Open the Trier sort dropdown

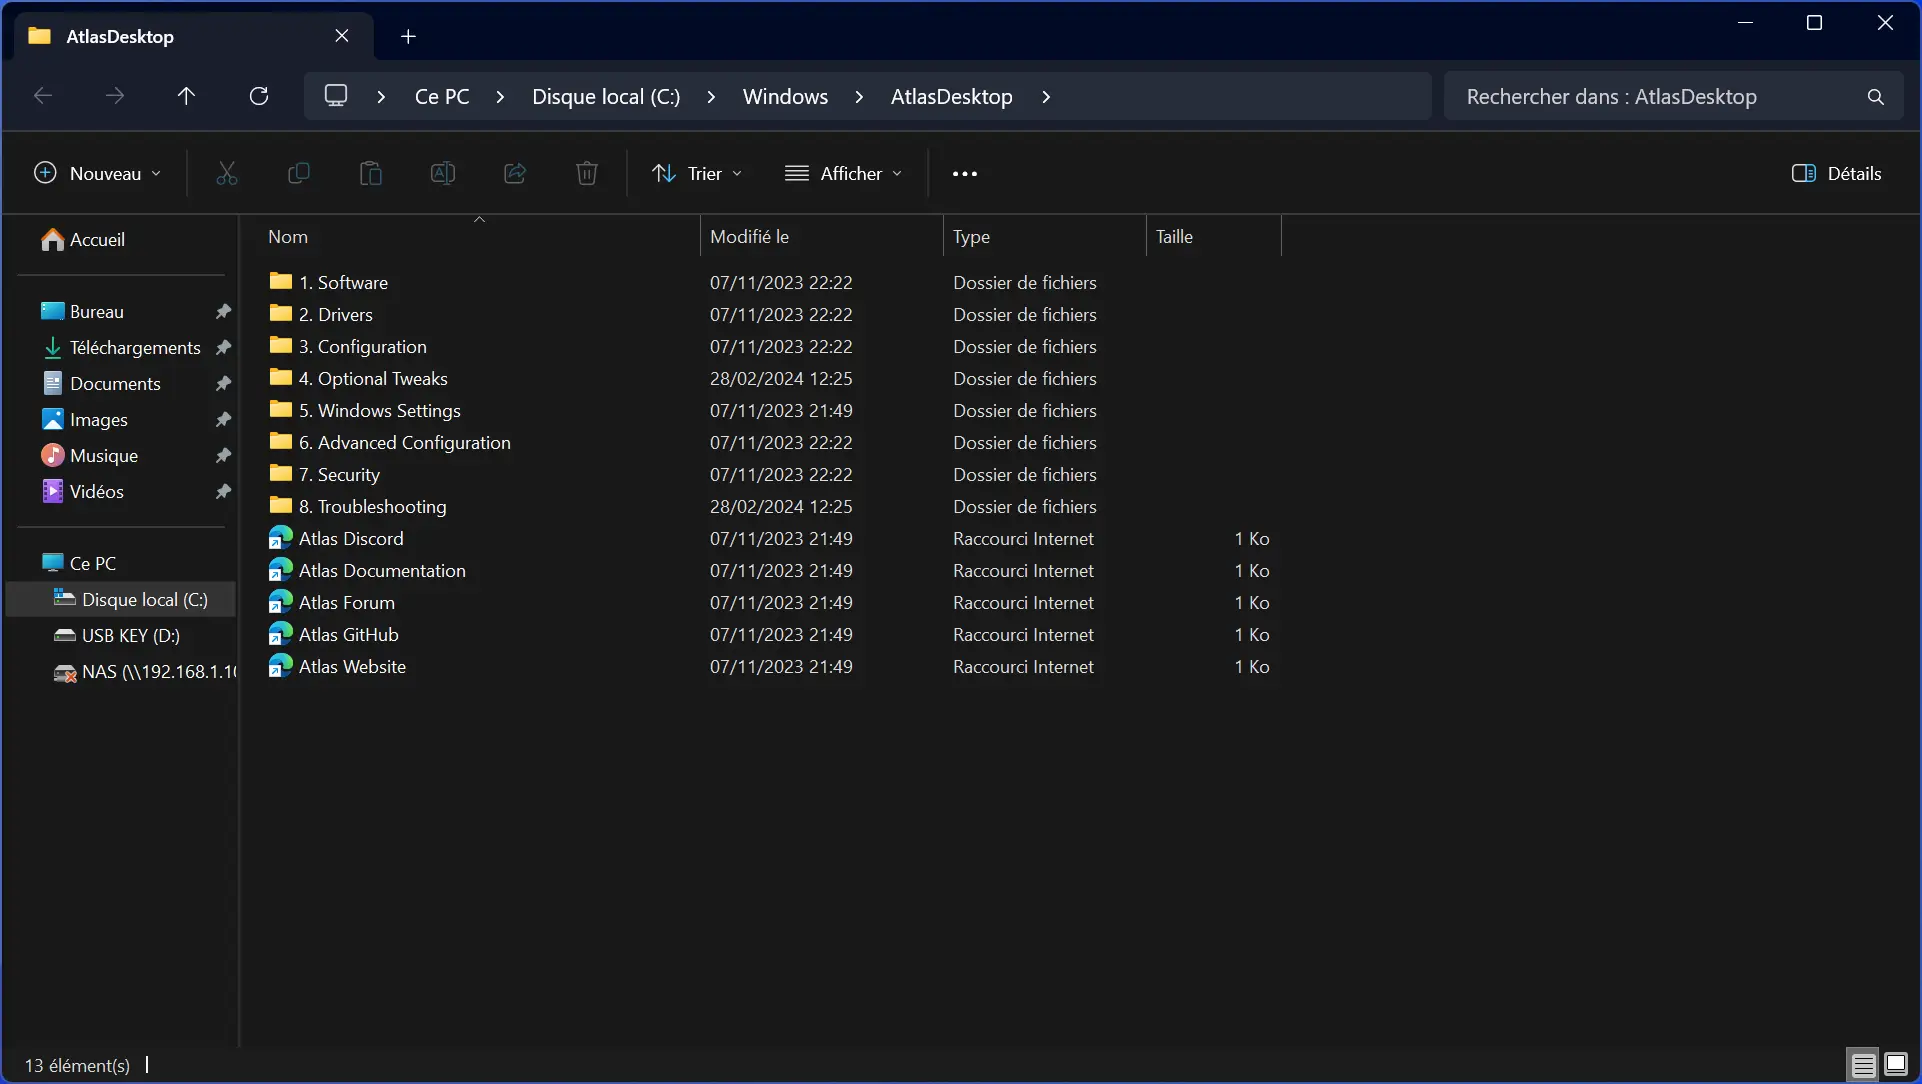click(697, 174)
